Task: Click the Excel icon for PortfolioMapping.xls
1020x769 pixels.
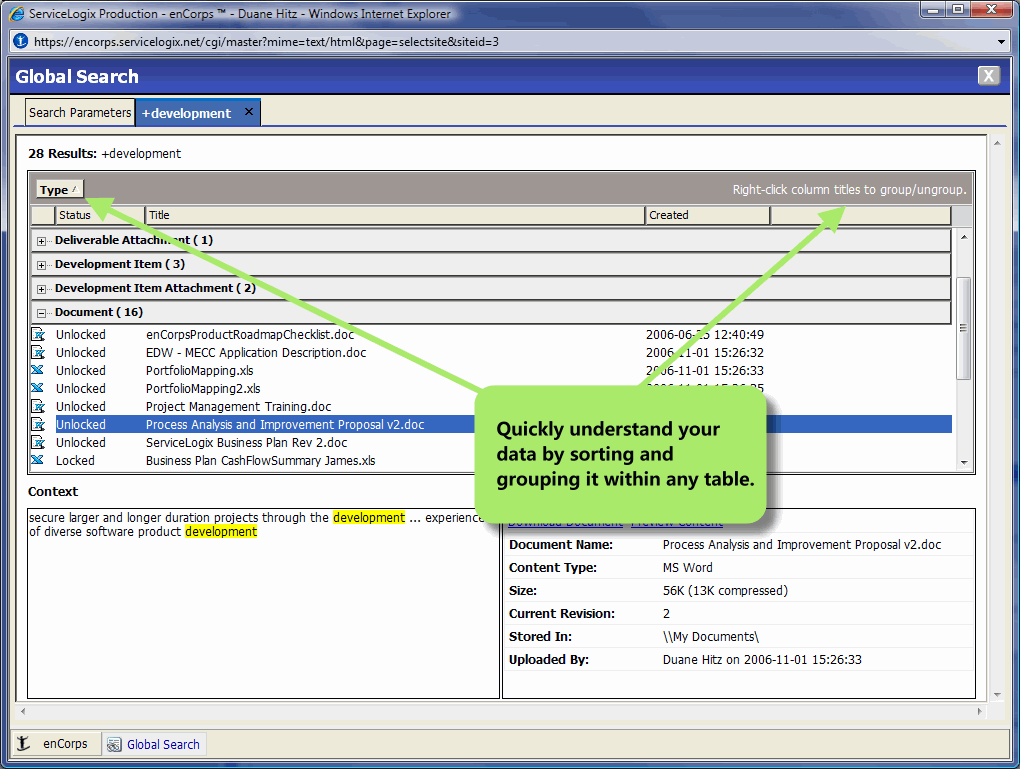Action: click(38, 370)
